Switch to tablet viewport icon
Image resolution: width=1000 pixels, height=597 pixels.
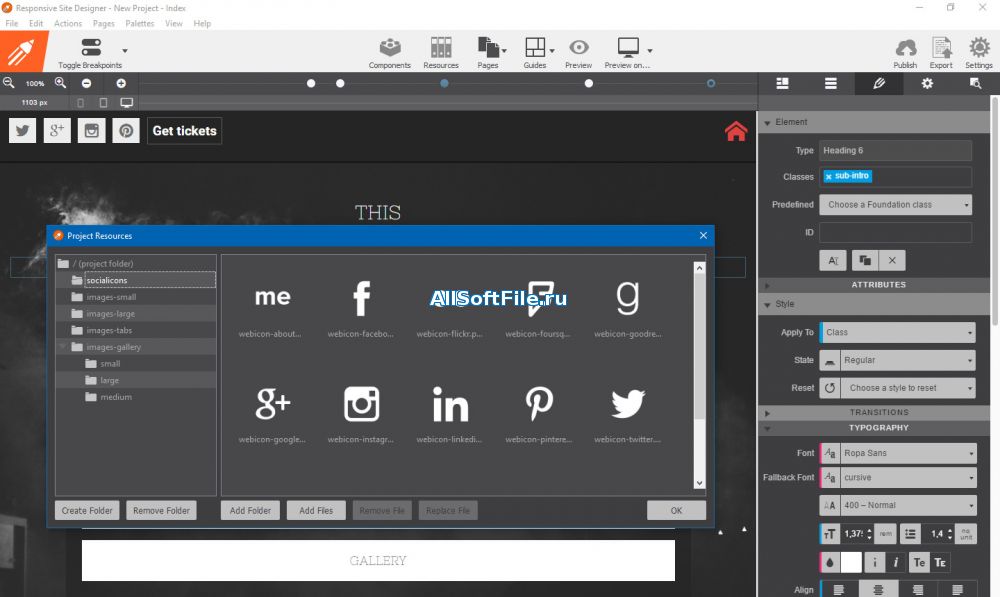(x=103, y=102)
